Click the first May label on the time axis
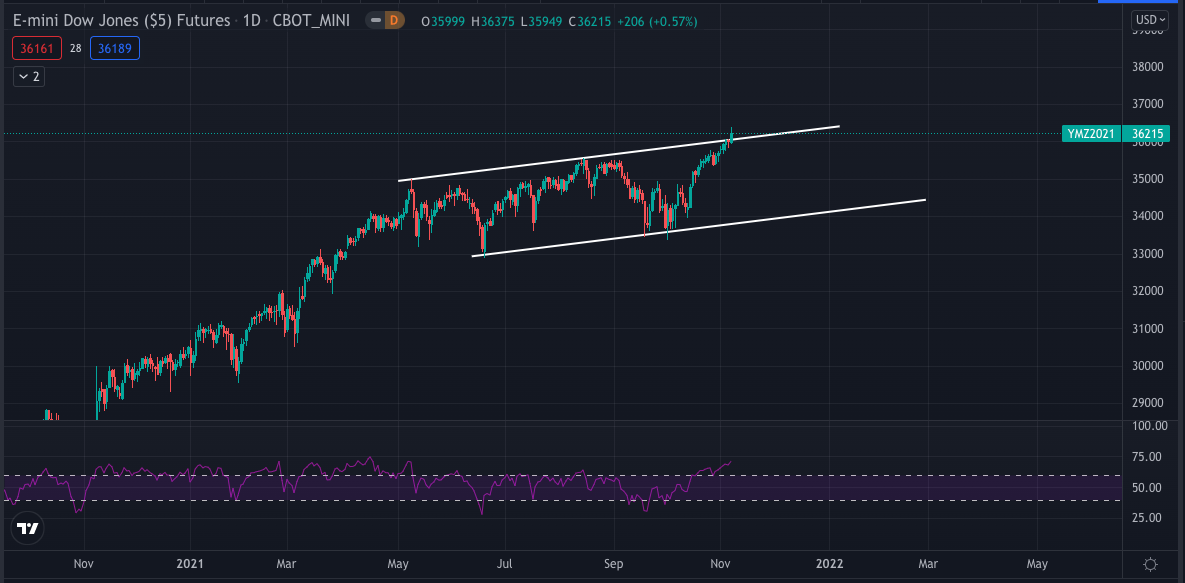 [x=398, y=564]
